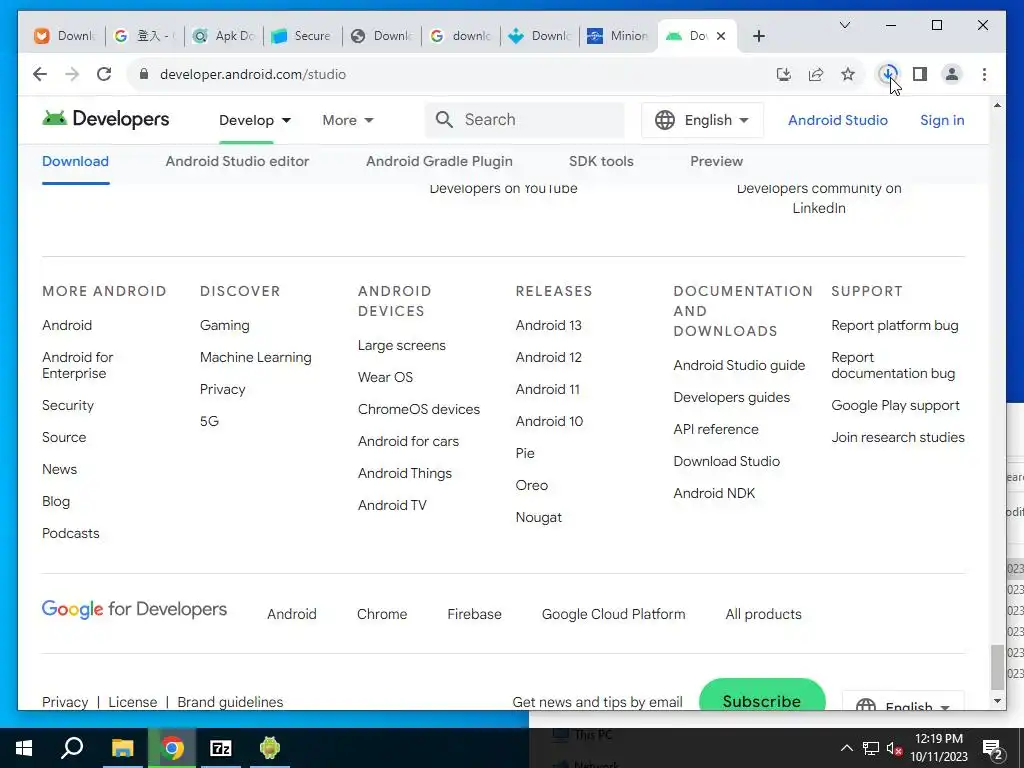Open Windows Start menu

(24, 748)
